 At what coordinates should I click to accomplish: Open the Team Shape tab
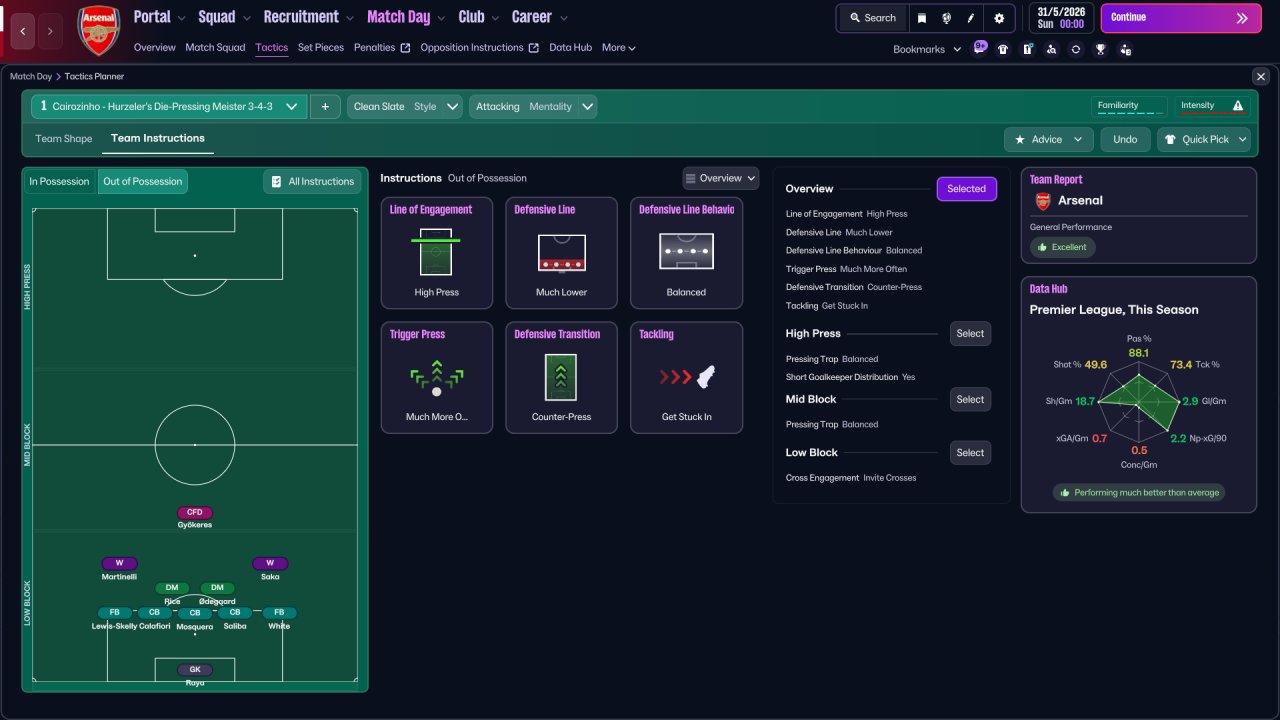pyautogui.click(x=64, y=139)
